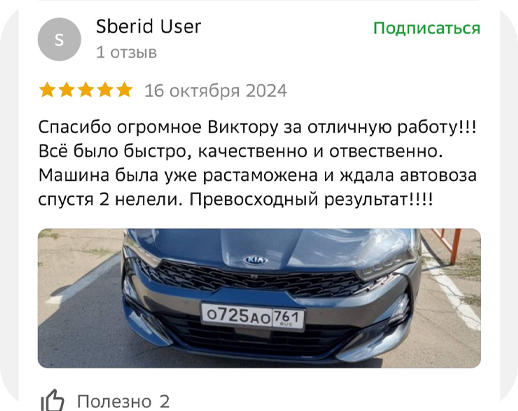This screenshot has width=518, height=411.
Task: Click the thumbs-up like icon
Action: point(52,400)
